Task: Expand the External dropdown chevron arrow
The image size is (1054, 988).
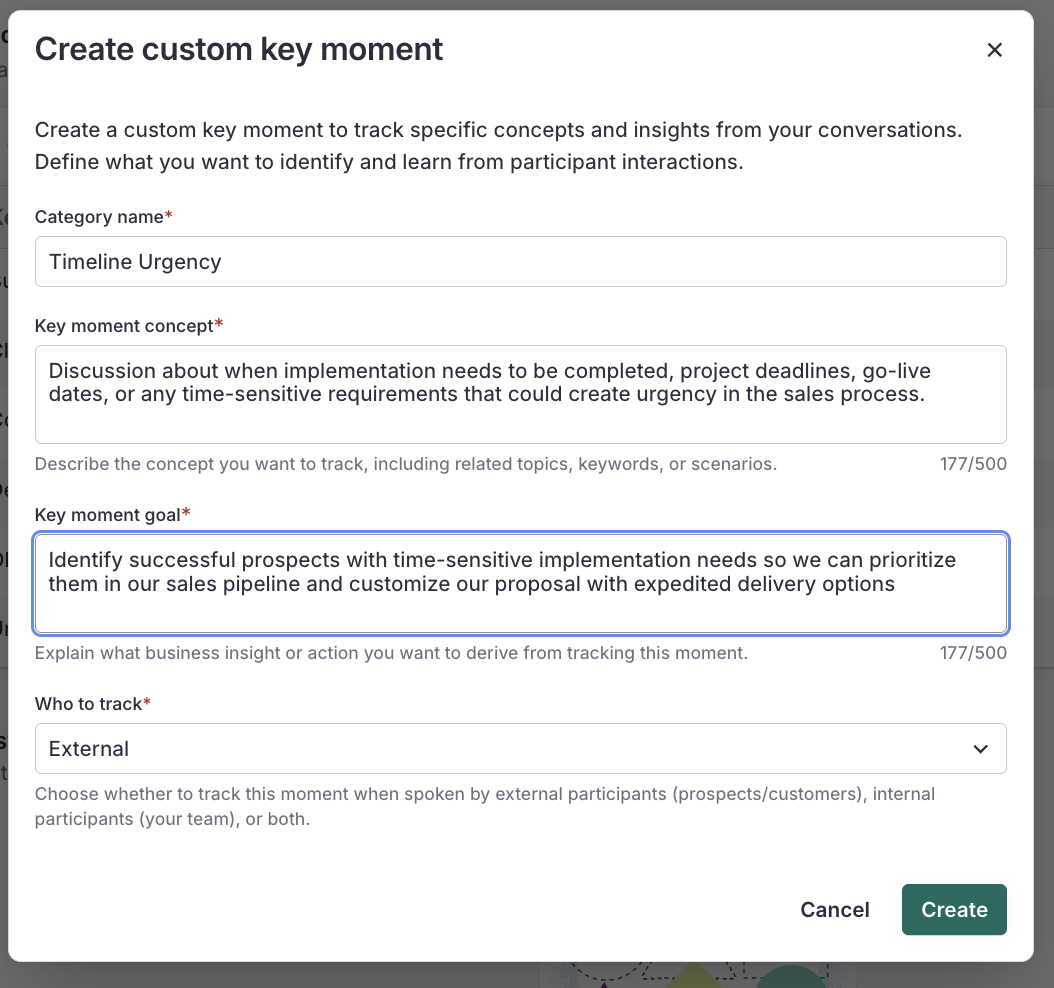Action: (981, 749)
